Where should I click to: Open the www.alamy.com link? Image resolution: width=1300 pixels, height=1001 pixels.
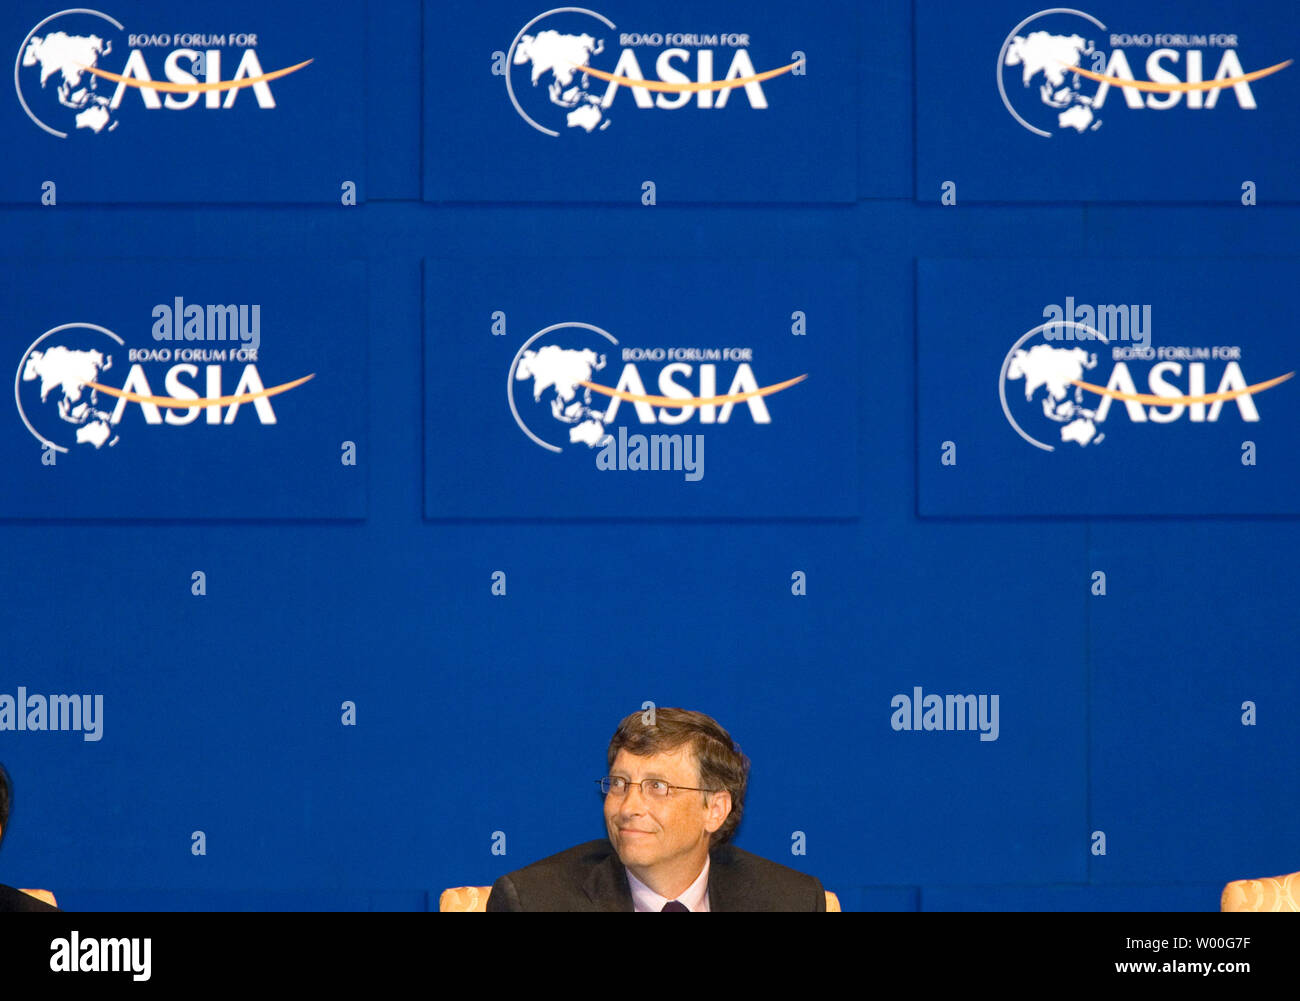coord(1183,968)
